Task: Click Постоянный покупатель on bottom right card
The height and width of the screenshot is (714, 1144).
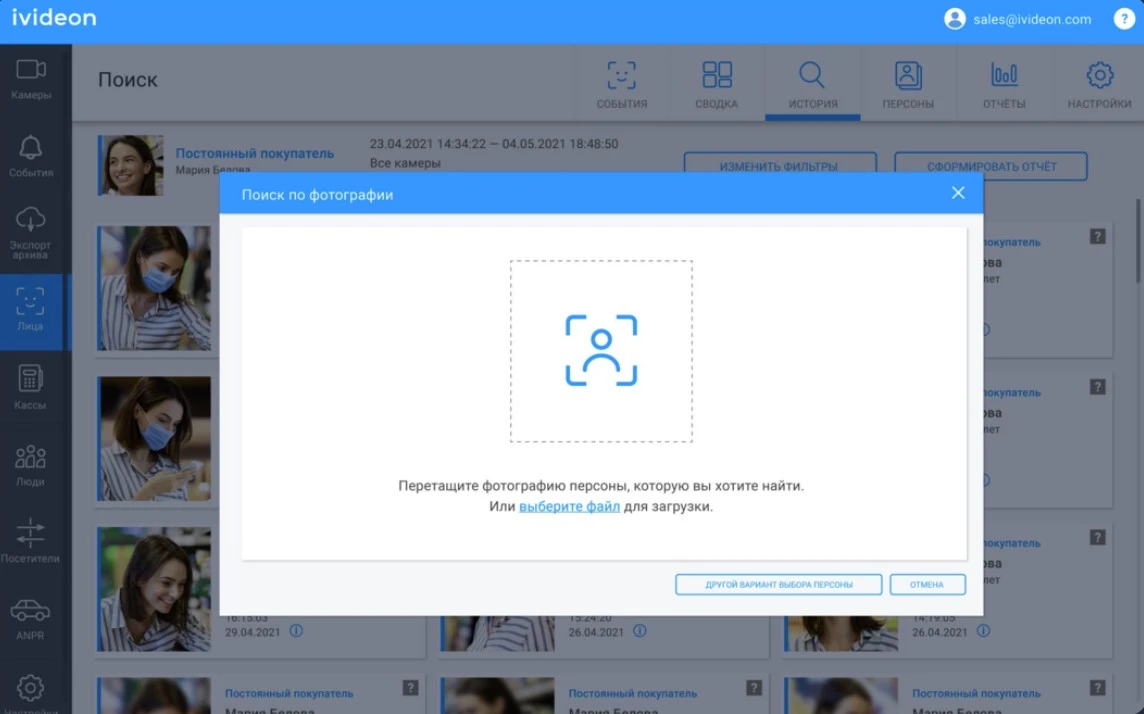Action: pyautogui.click(x=976, y=694)
